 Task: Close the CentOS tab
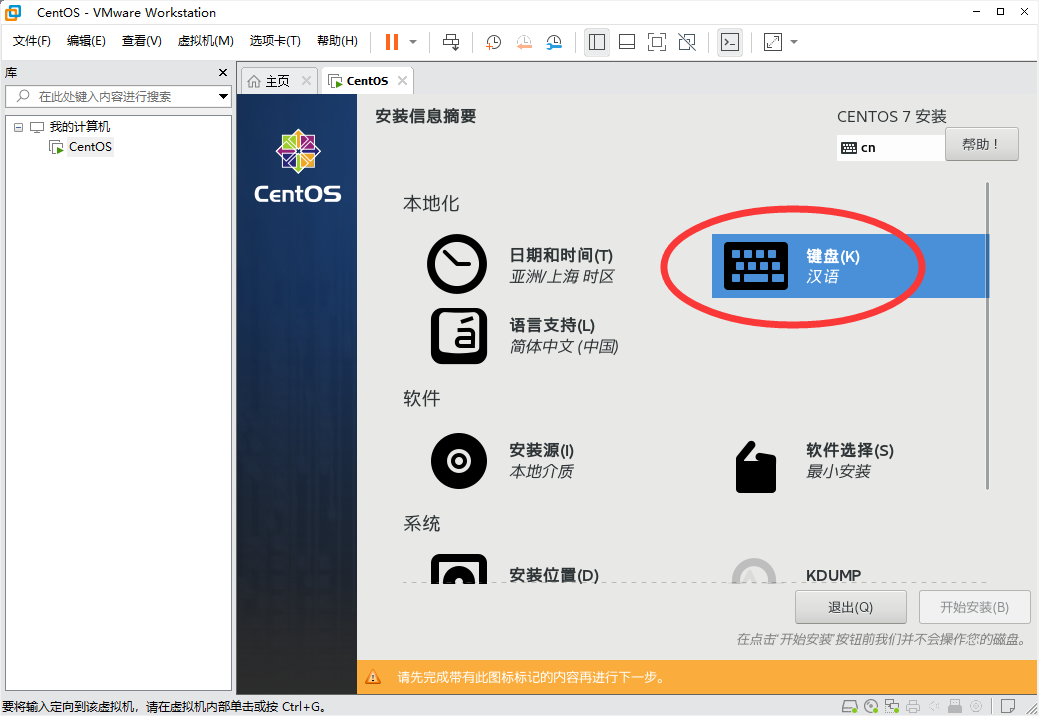point(402,80)
